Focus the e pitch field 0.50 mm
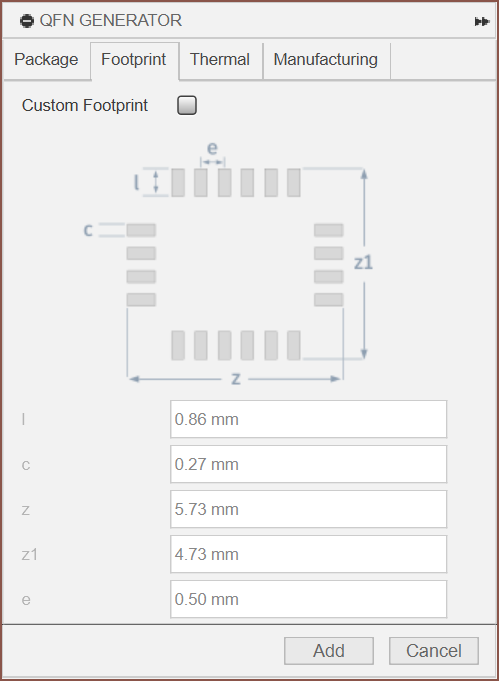 pyautogui.click(x=308, y=599)
